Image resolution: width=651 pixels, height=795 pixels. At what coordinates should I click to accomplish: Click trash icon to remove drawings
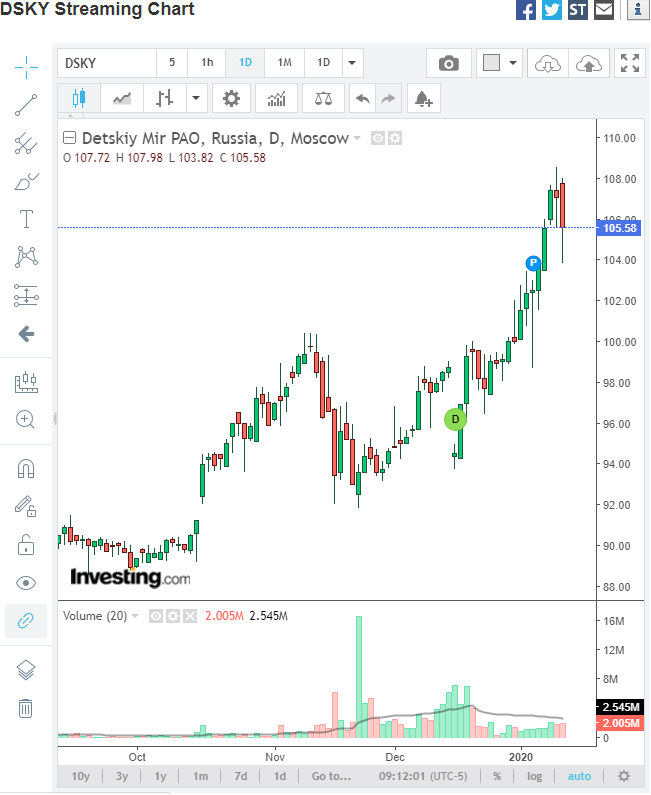tap(26, 708)
